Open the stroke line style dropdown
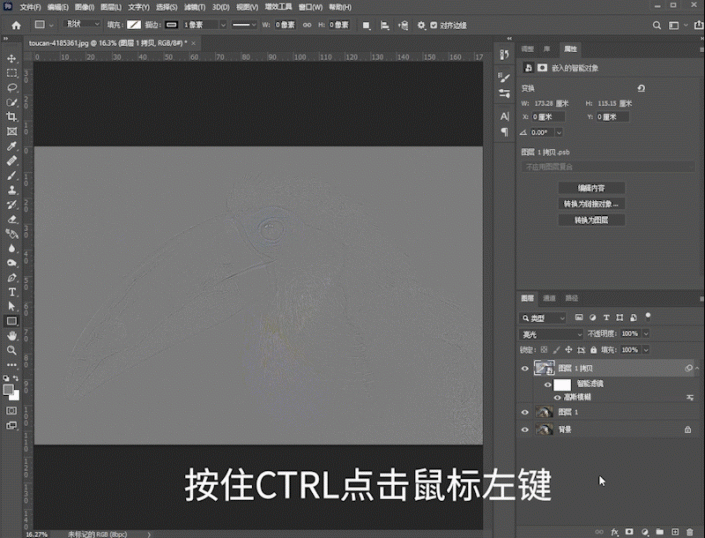Image resolution: width=705 pixels, height=538 pixels. [244, 25]
